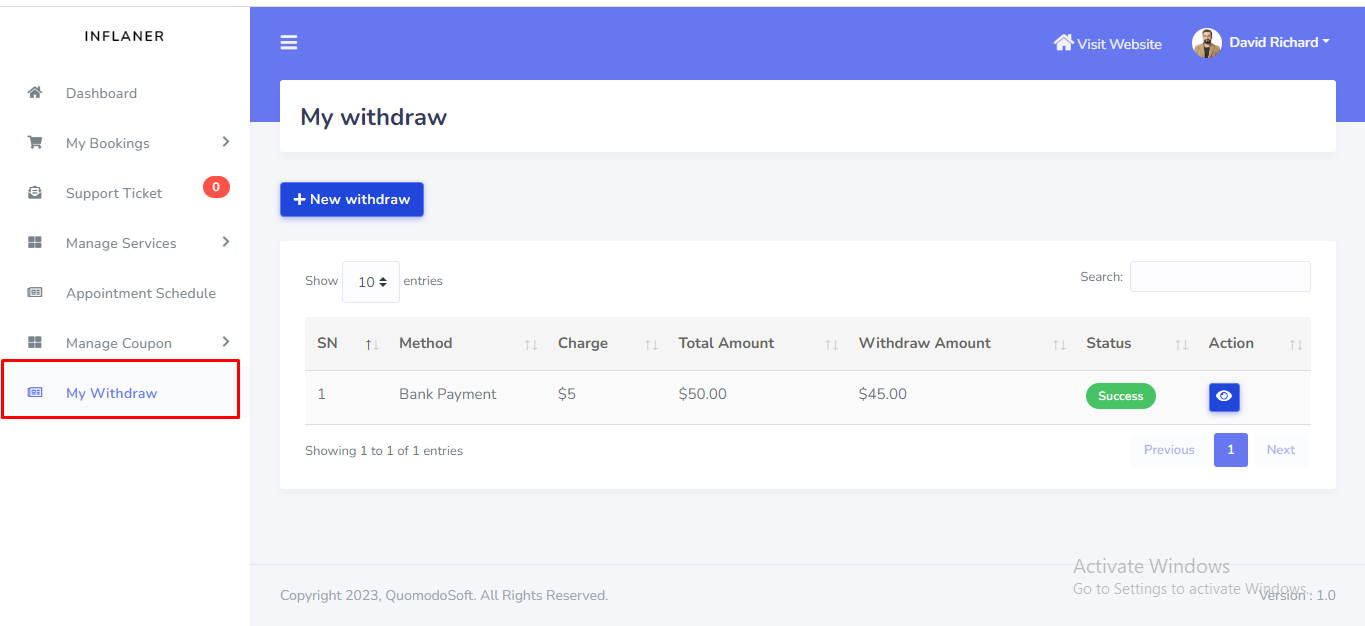Click the Dashboard home icon in sidebar
1365x626 pixels.
pos(35,93)
